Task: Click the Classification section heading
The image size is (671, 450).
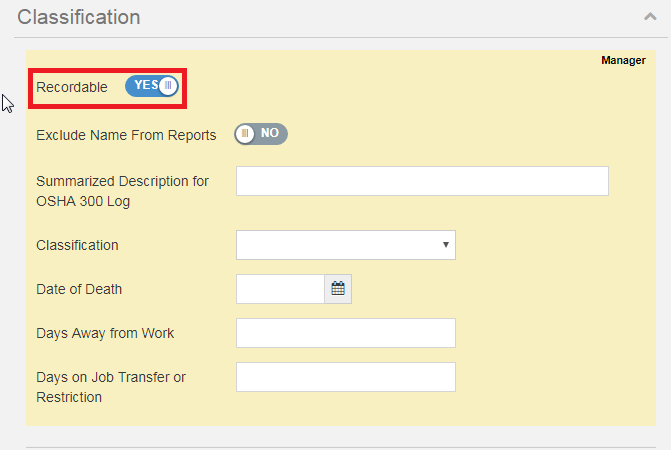Action: click(79, 17)
